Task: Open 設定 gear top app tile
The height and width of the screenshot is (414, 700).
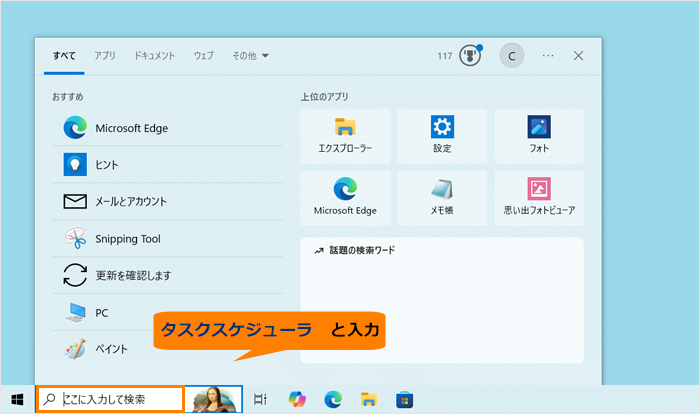Action: (x=442, y=136)
